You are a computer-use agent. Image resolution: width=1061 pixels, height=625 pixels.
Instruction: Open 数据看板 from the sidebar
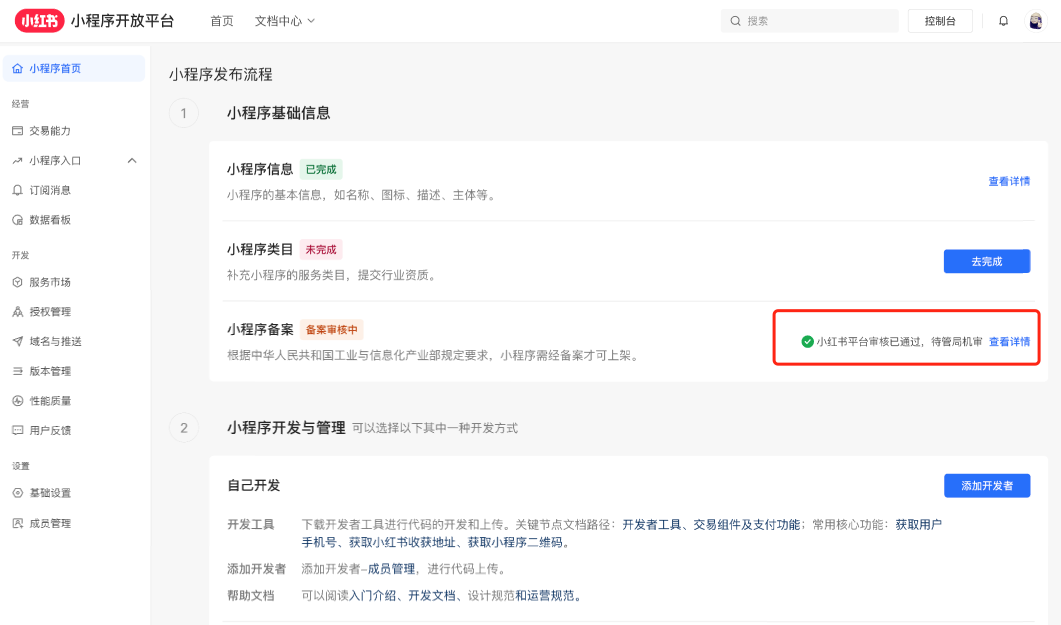point(49,220)
